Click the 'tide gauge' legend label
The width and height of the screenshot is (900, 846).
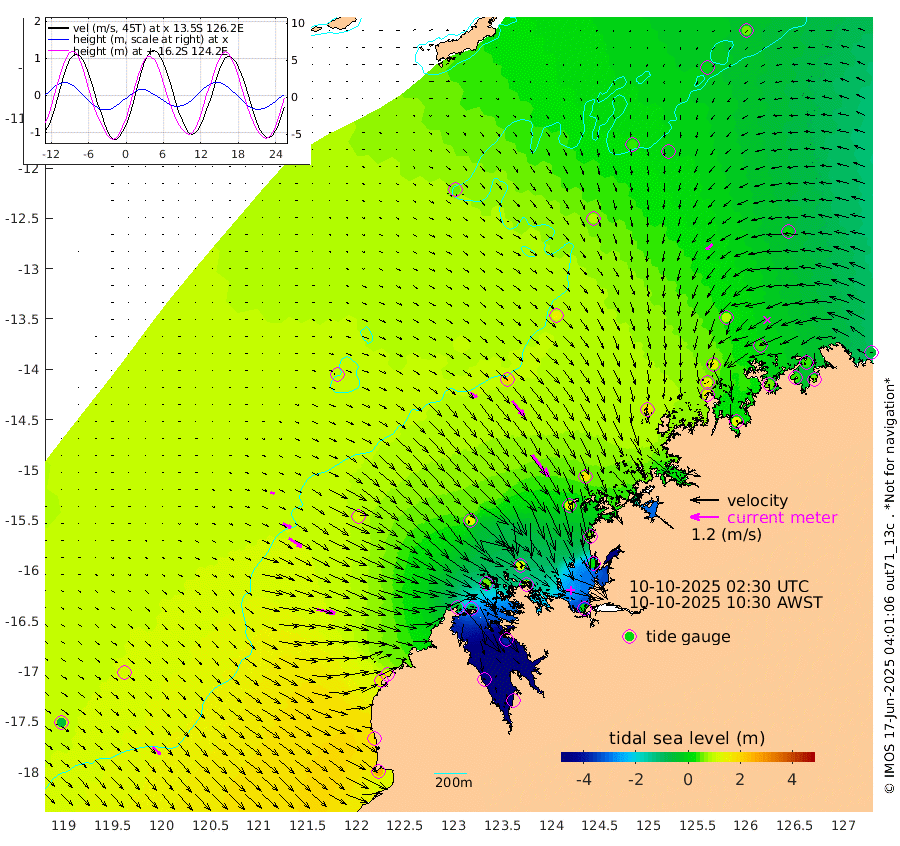point(688,637)
